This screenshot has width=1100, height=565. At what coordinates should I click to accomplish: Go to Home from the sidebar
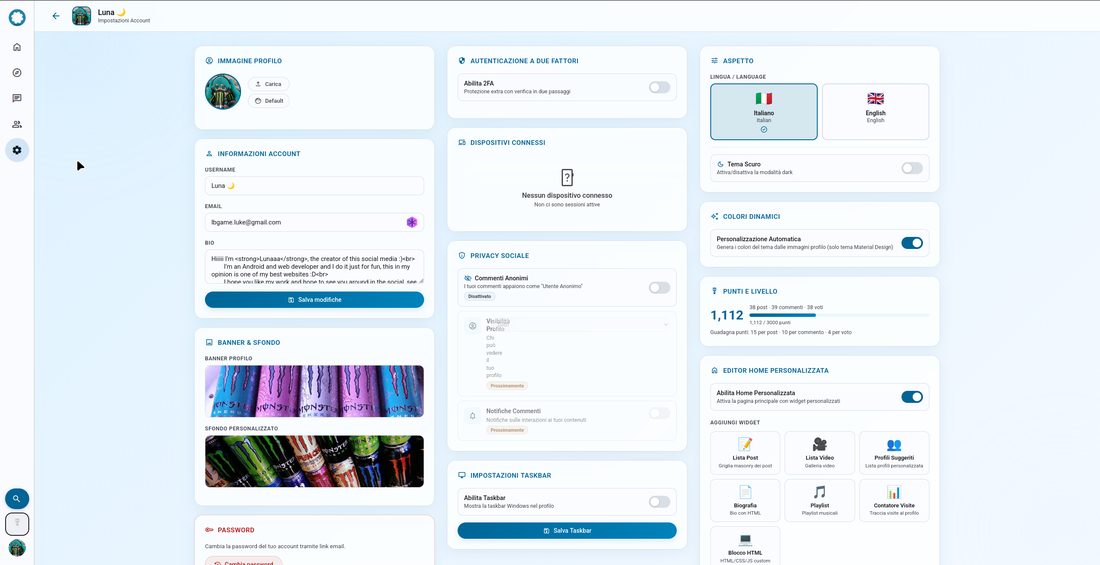click(x=17, y=47)
